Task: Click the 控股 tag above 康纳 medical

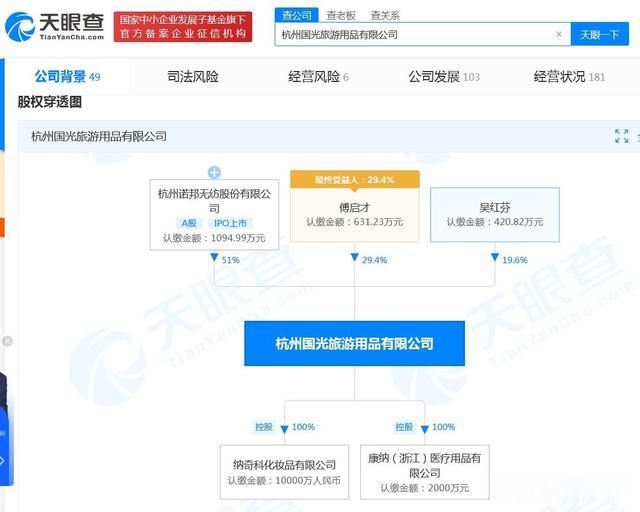Action: [x=404, y=427]
